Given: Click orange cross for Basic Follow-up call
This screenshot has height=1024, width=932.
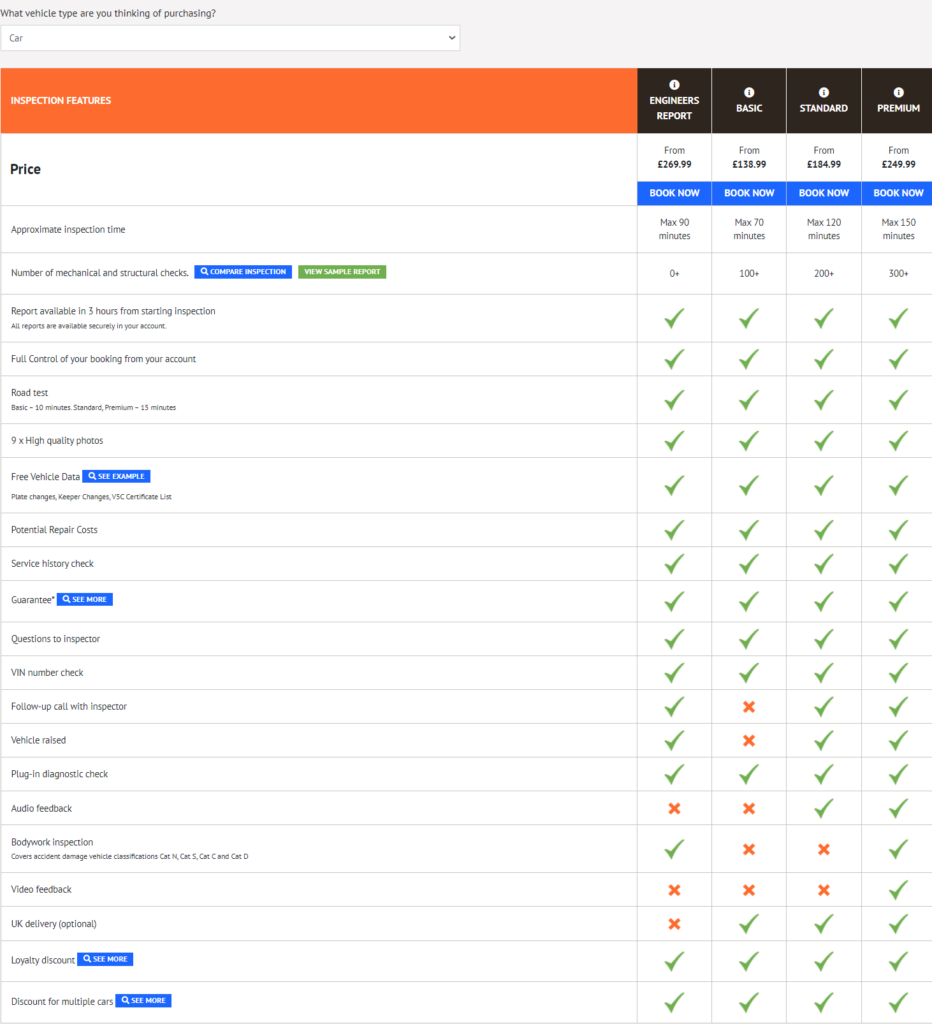Looking at the screenshot, I should coord(749,707).
